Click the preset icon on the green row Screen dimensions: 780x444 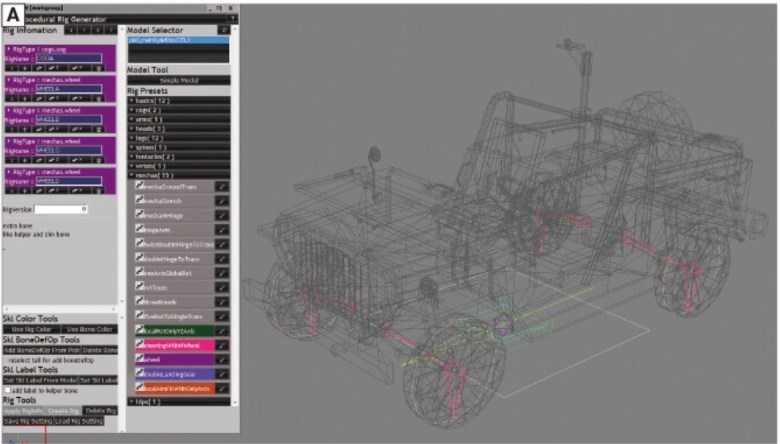[x=140, y=330]
